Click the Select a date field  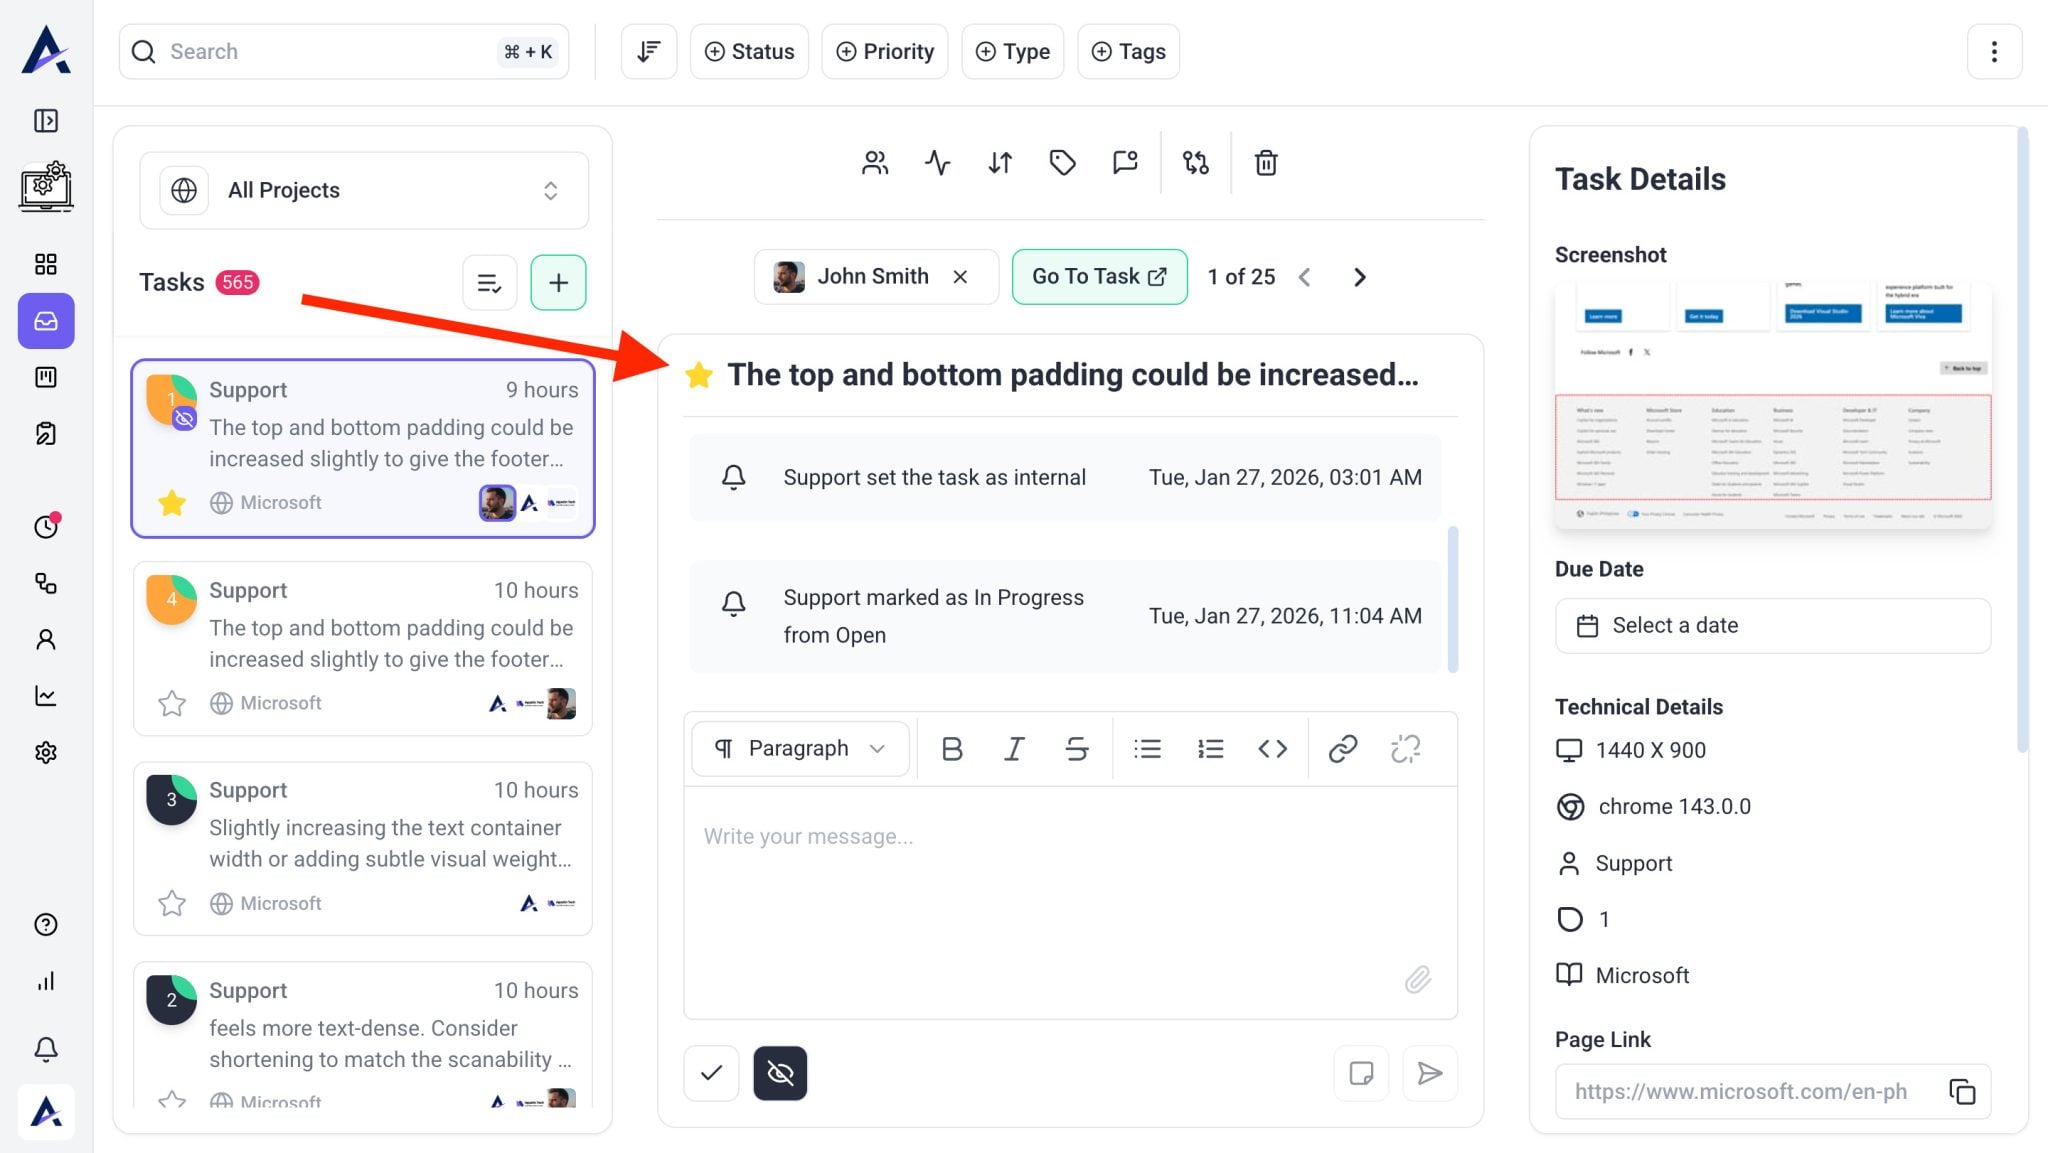[x=1772, y=626]
